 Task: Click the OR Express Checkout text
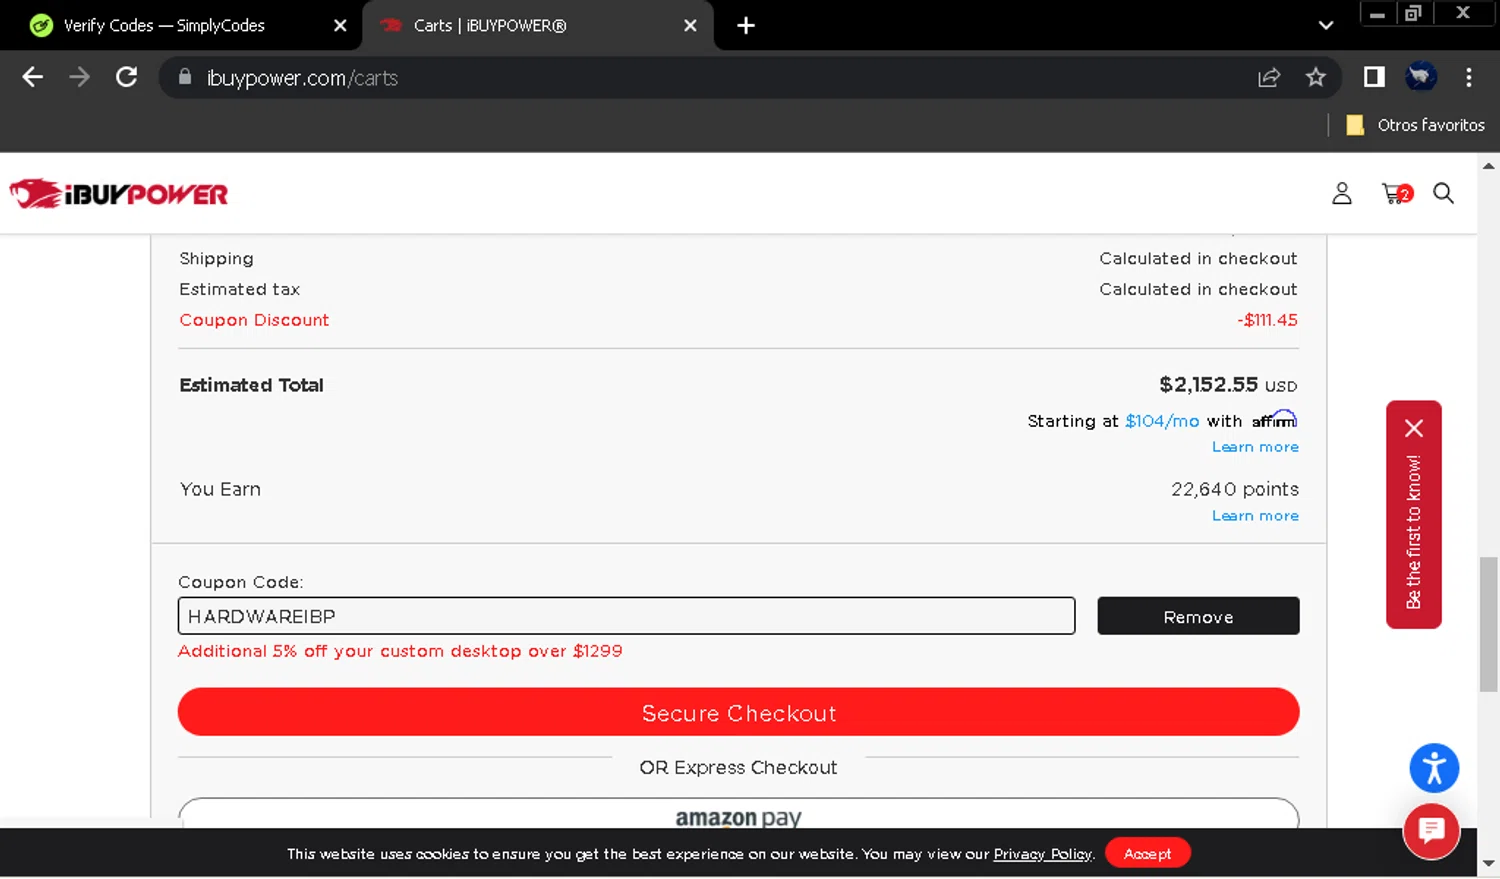click(x=738, y=767)
